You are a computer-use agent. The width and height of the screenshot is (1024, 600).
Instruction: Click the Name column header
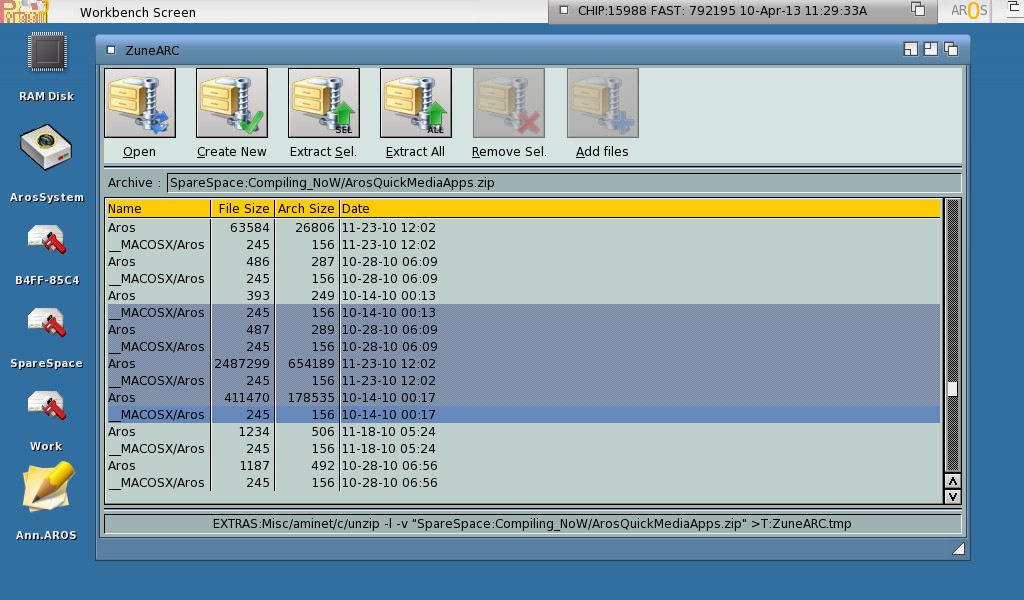click(157, 209)
